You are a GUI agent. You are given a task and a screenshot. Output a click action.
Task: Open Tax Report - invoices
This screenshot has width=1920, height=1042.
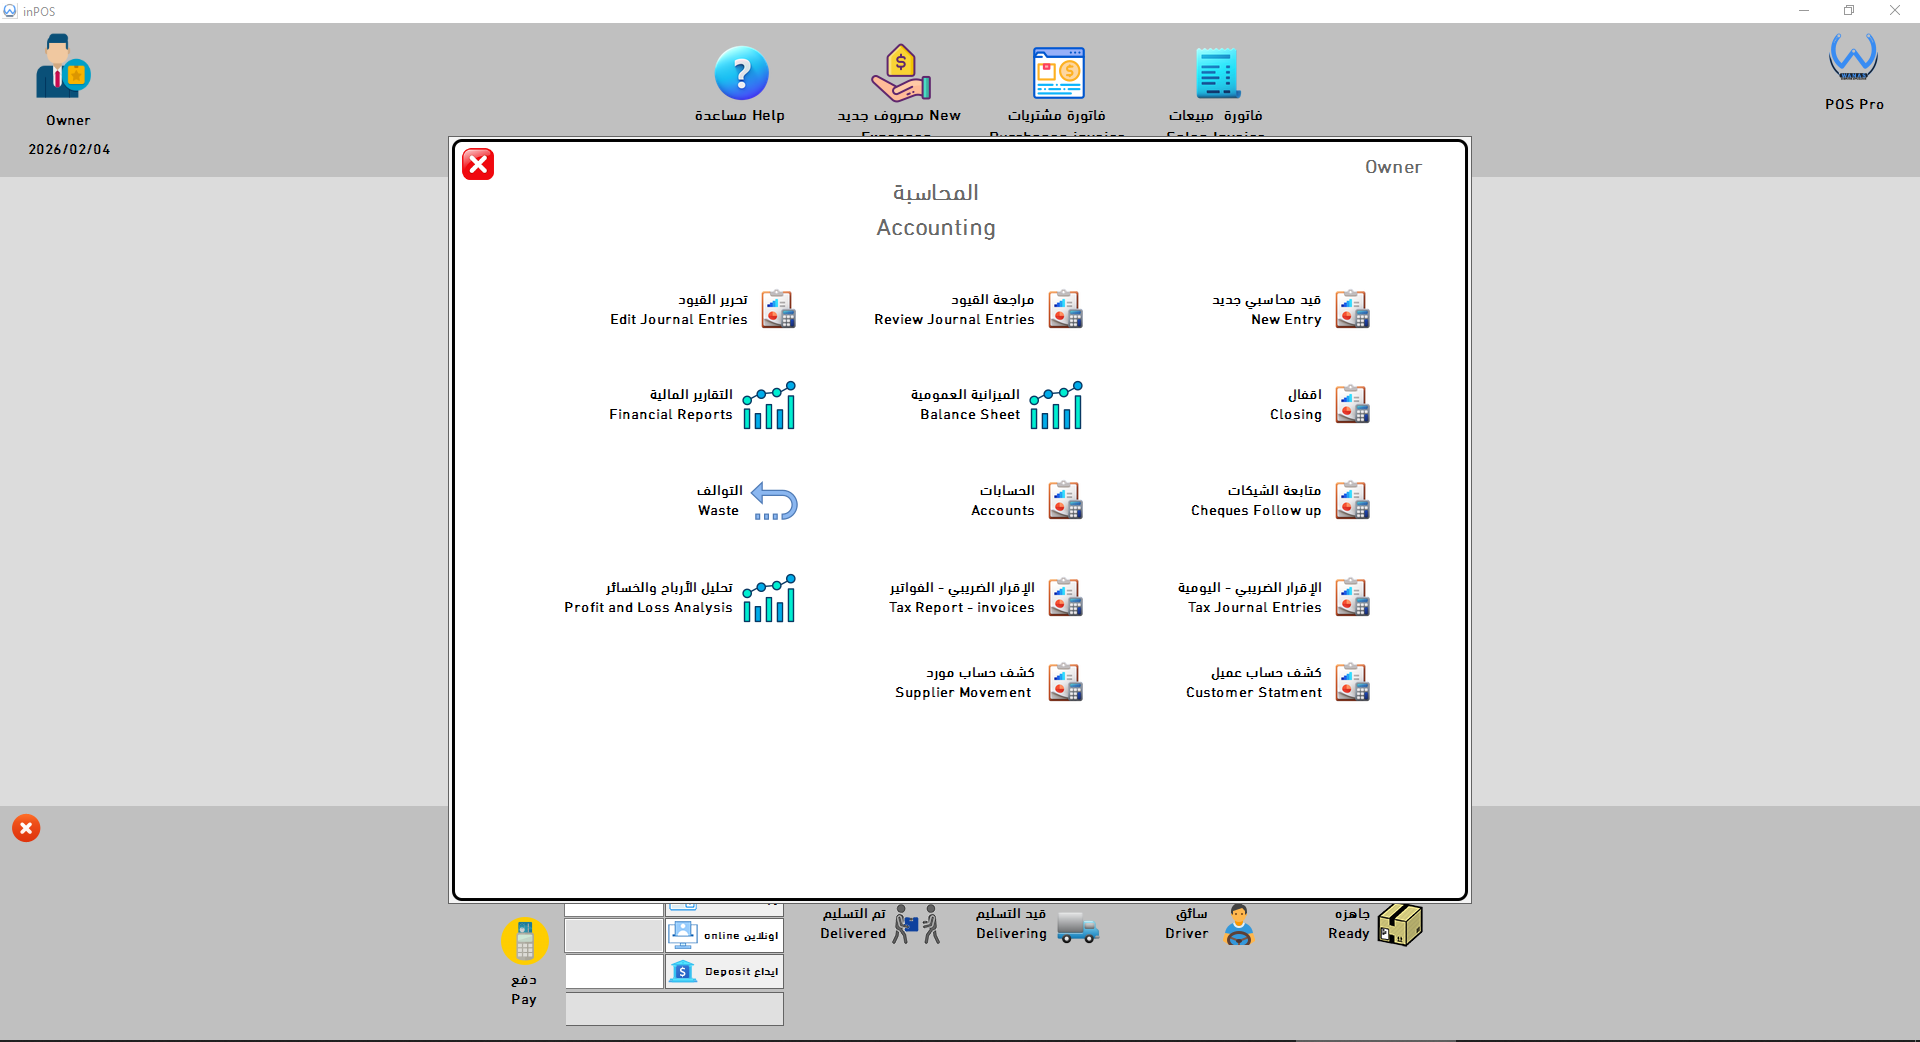(1065, 597)
